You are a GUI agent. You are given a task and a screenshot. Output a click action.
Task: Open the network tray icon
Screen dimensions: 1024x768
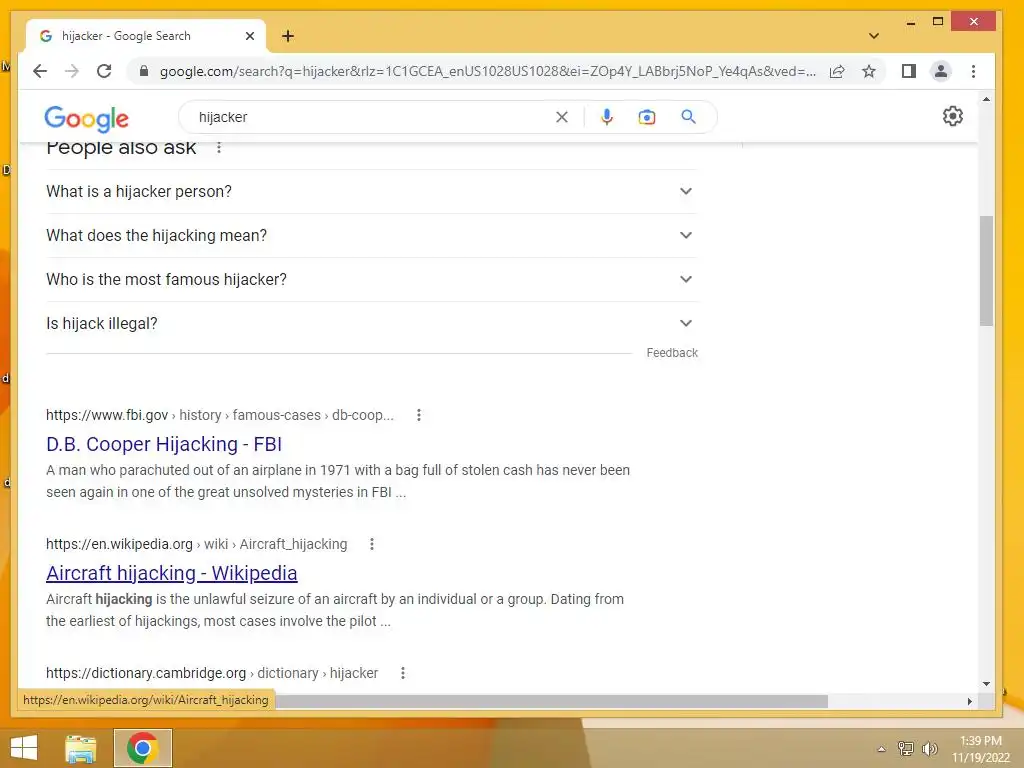pos(906,748)
